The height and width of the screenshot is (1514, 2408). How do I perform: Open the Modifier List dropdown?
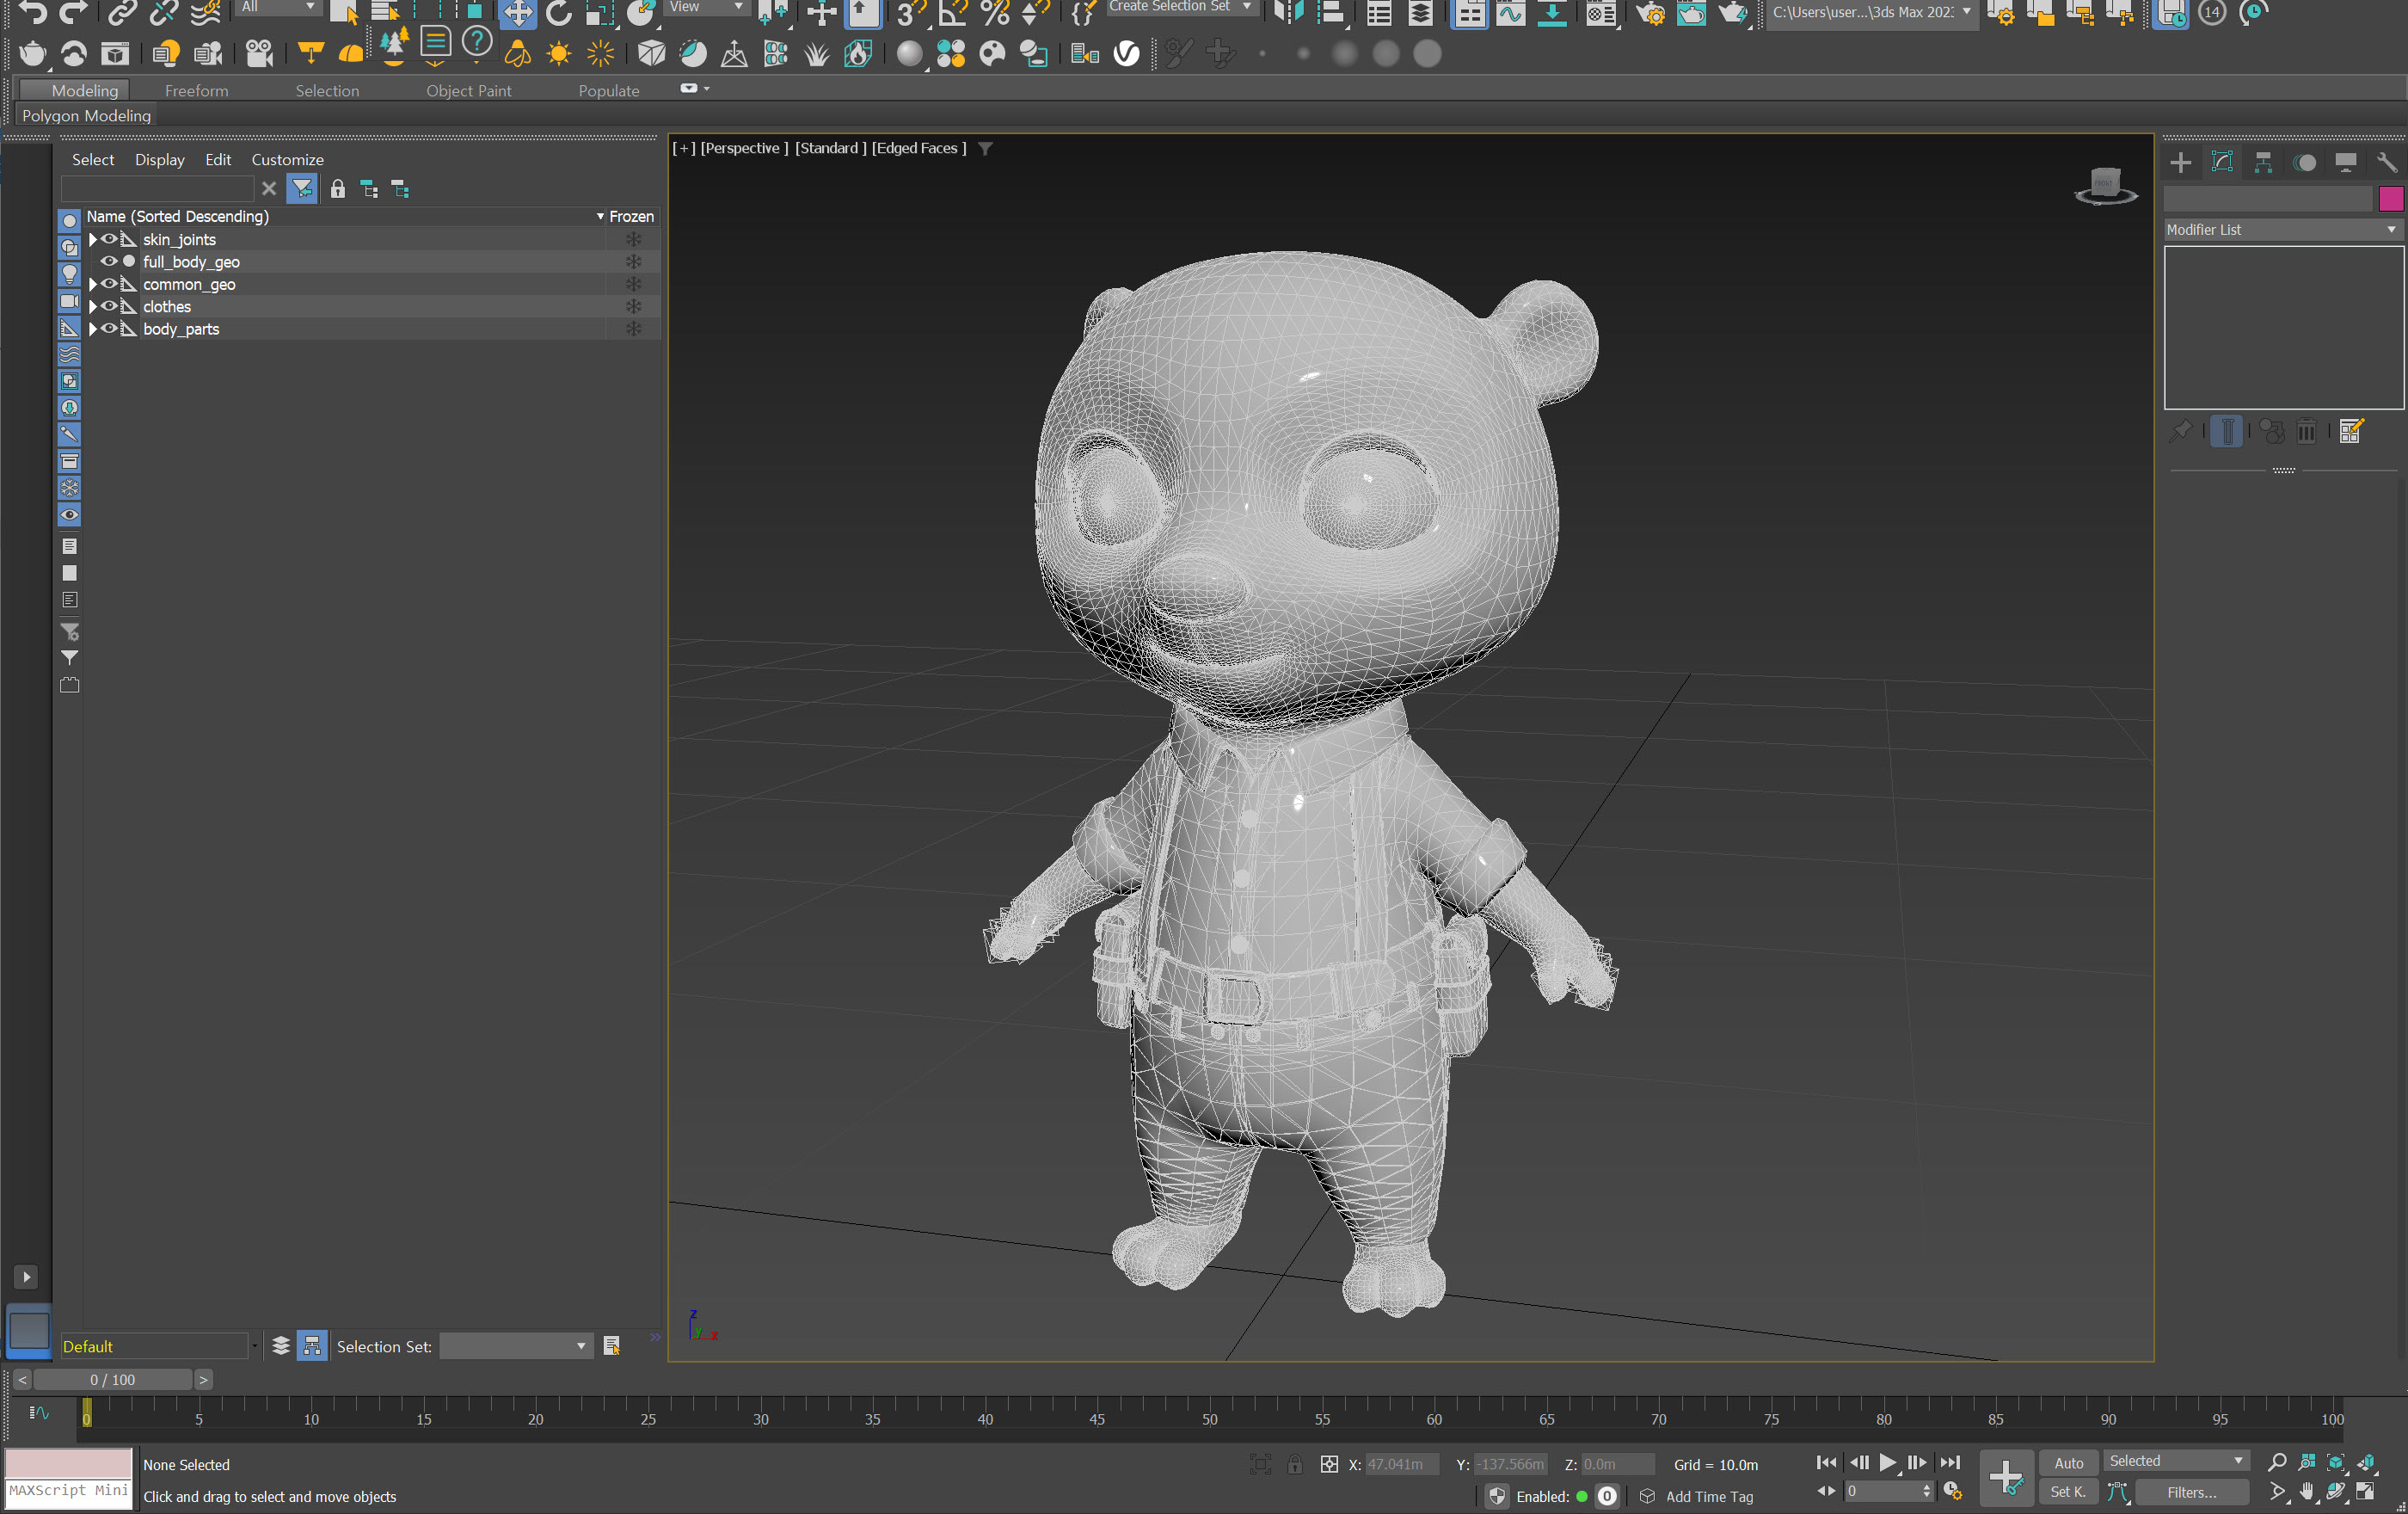tap(2282, 230)
